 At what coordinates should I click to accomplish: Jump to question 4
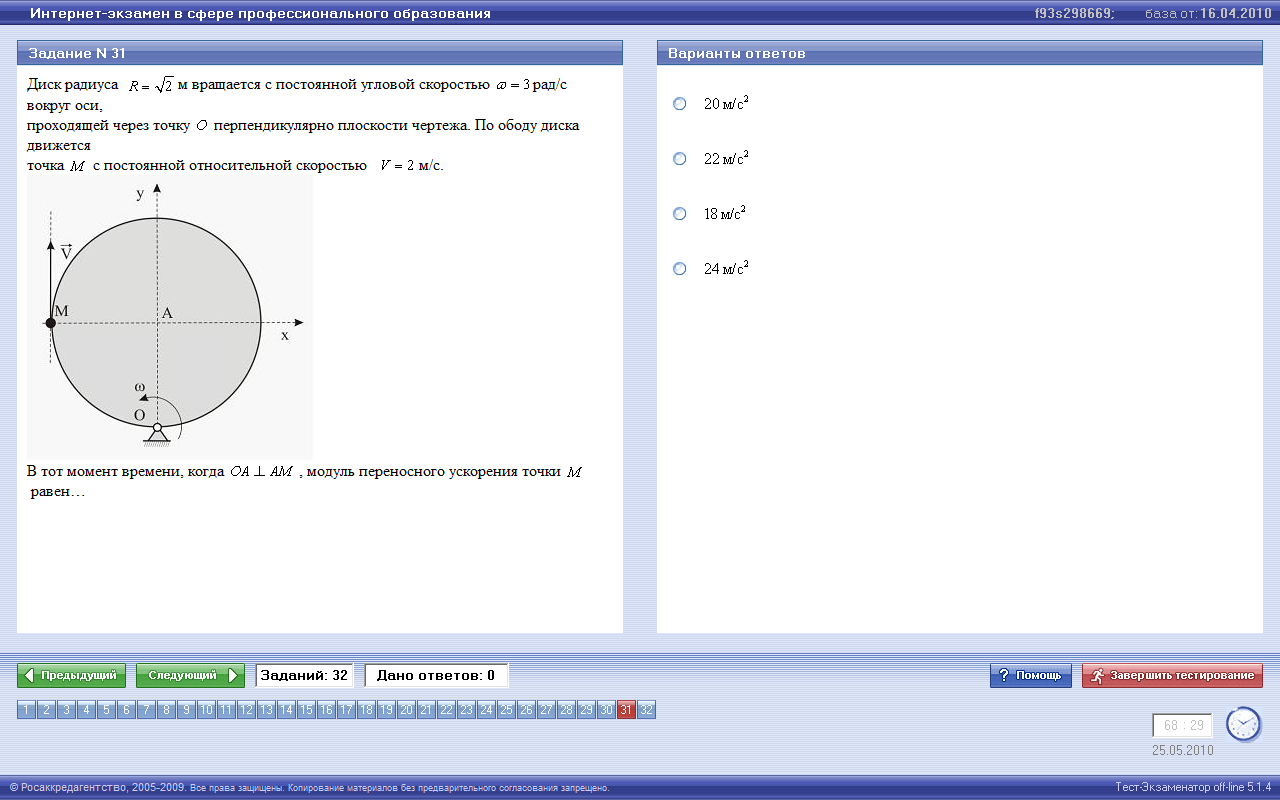click(87, 710)
